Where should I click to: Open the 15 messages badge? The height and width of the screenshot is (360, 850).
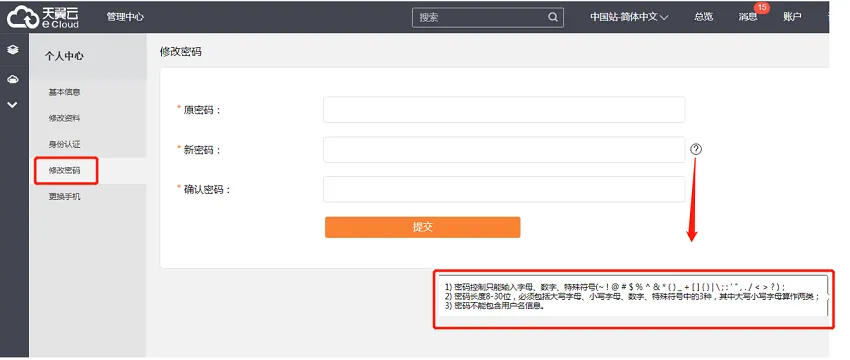click(x=762, y=8)
